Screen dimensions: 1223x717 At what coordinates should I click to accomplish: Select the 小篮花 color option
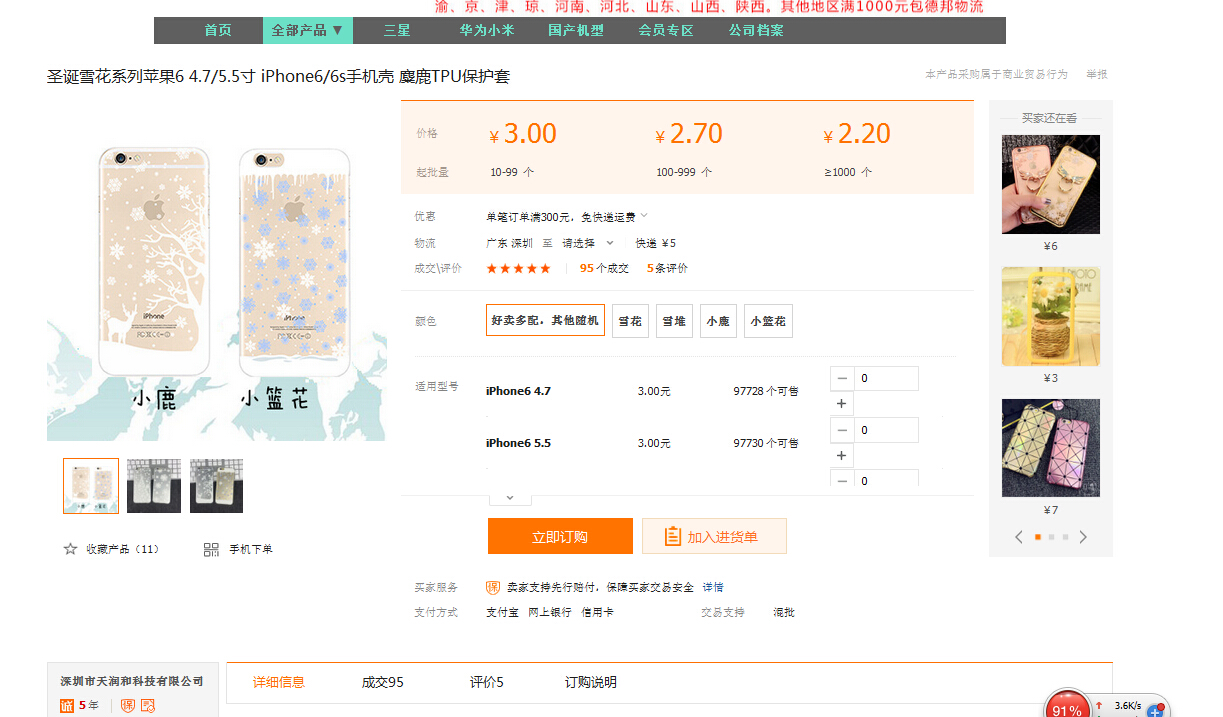click(768, 321)
